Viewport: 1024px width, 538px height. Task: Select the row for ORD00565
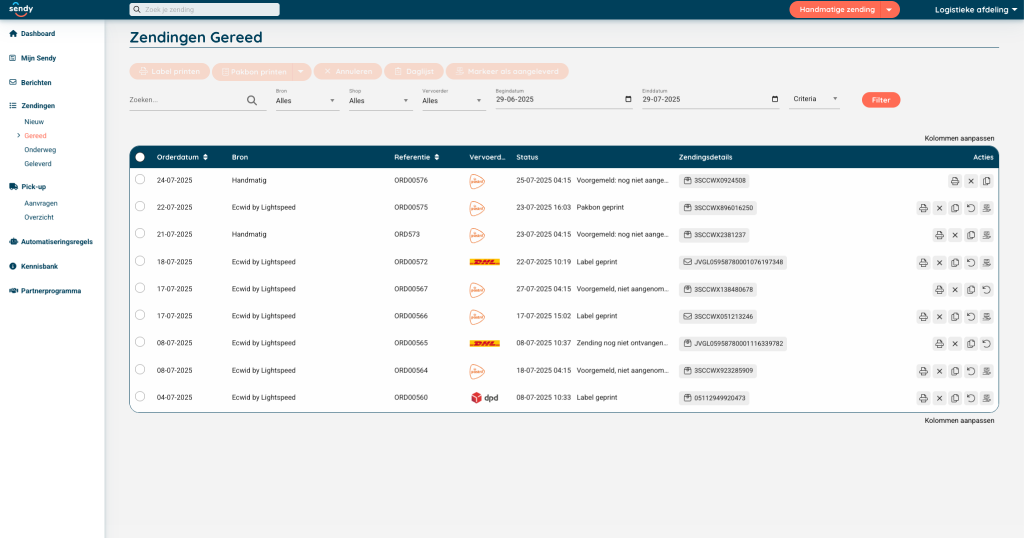click(x=140, y=342)
